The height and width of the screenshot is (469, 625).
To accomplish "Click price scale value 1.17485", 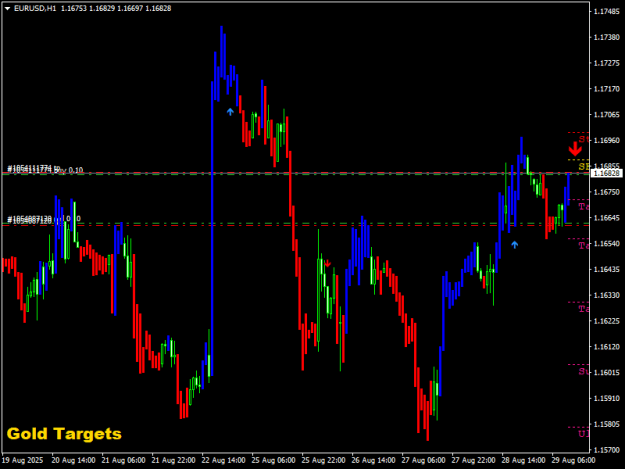I will (607, 11).
